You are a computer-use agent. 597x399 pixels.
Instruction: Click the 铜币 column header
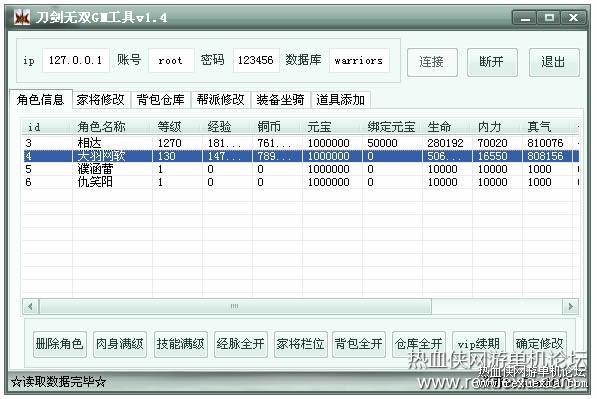(x=277, y=127)
